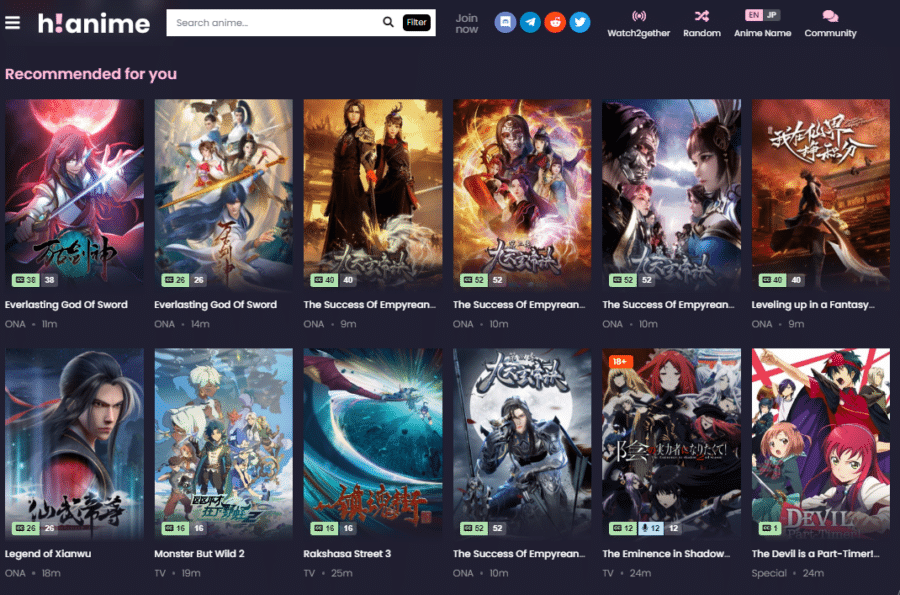Viewport: 900px width, 595px height.
Task: Click the 25m duration under Rakshasa Street 3
Action: click(342, 573)
